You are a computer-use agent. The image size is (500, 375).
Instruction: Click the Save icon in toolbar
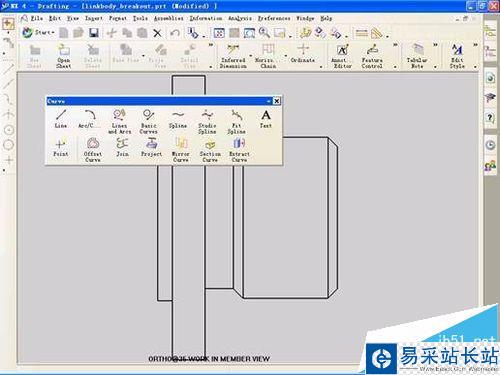pos(94,33)
